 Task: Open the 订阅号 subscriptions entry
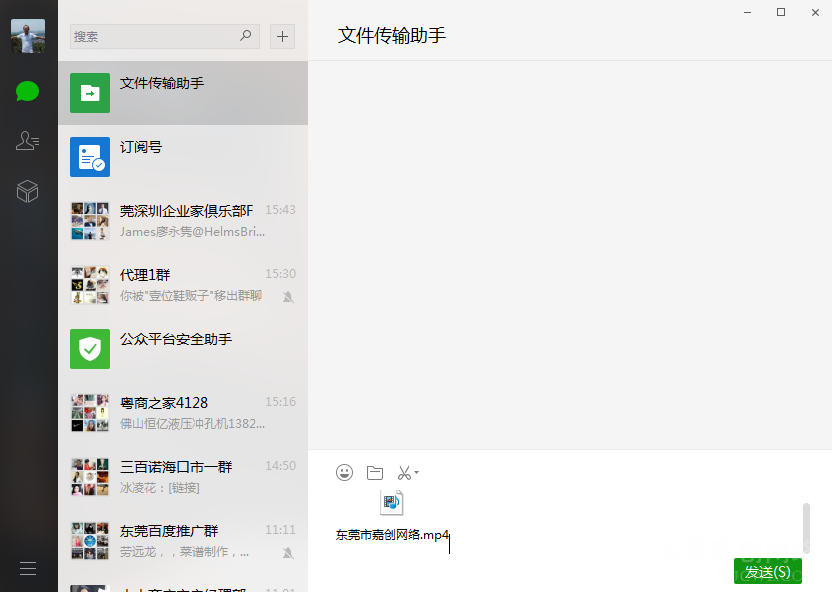point(183,157)
